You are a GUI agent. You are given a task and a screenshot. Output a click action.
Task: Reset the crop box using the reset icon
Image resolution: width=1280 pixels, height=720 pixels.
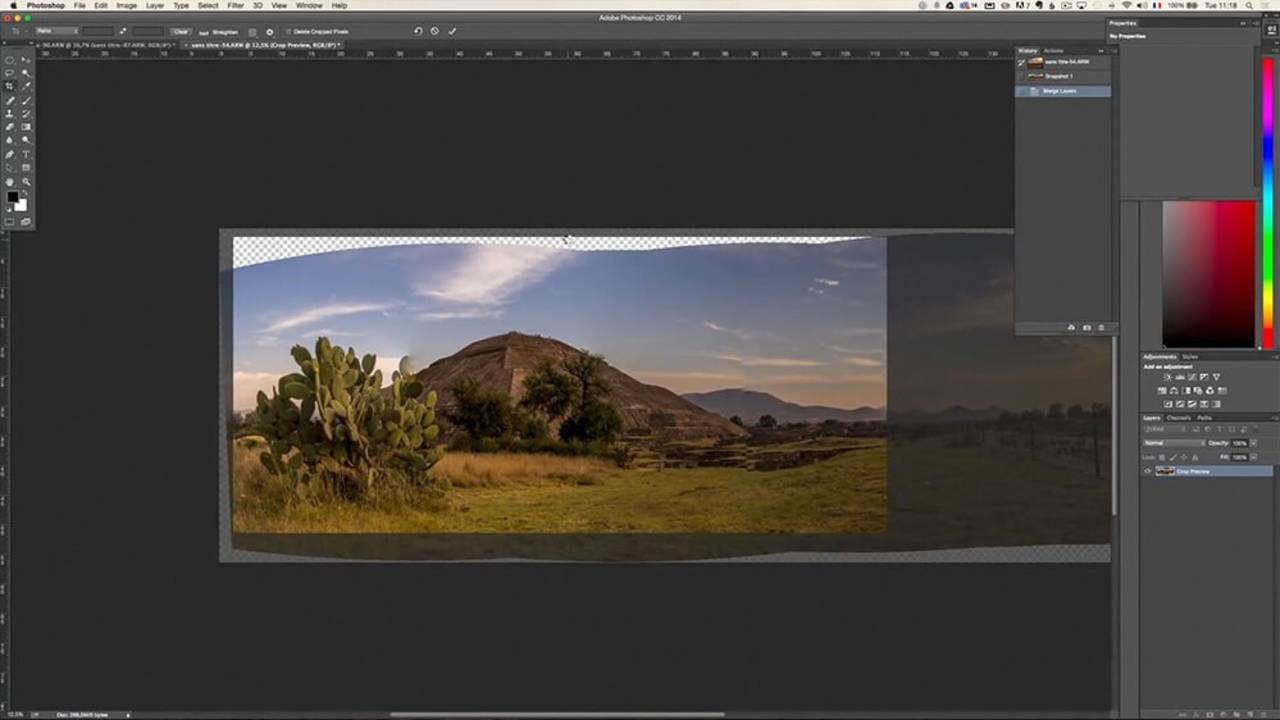click(x=418, y=31)
